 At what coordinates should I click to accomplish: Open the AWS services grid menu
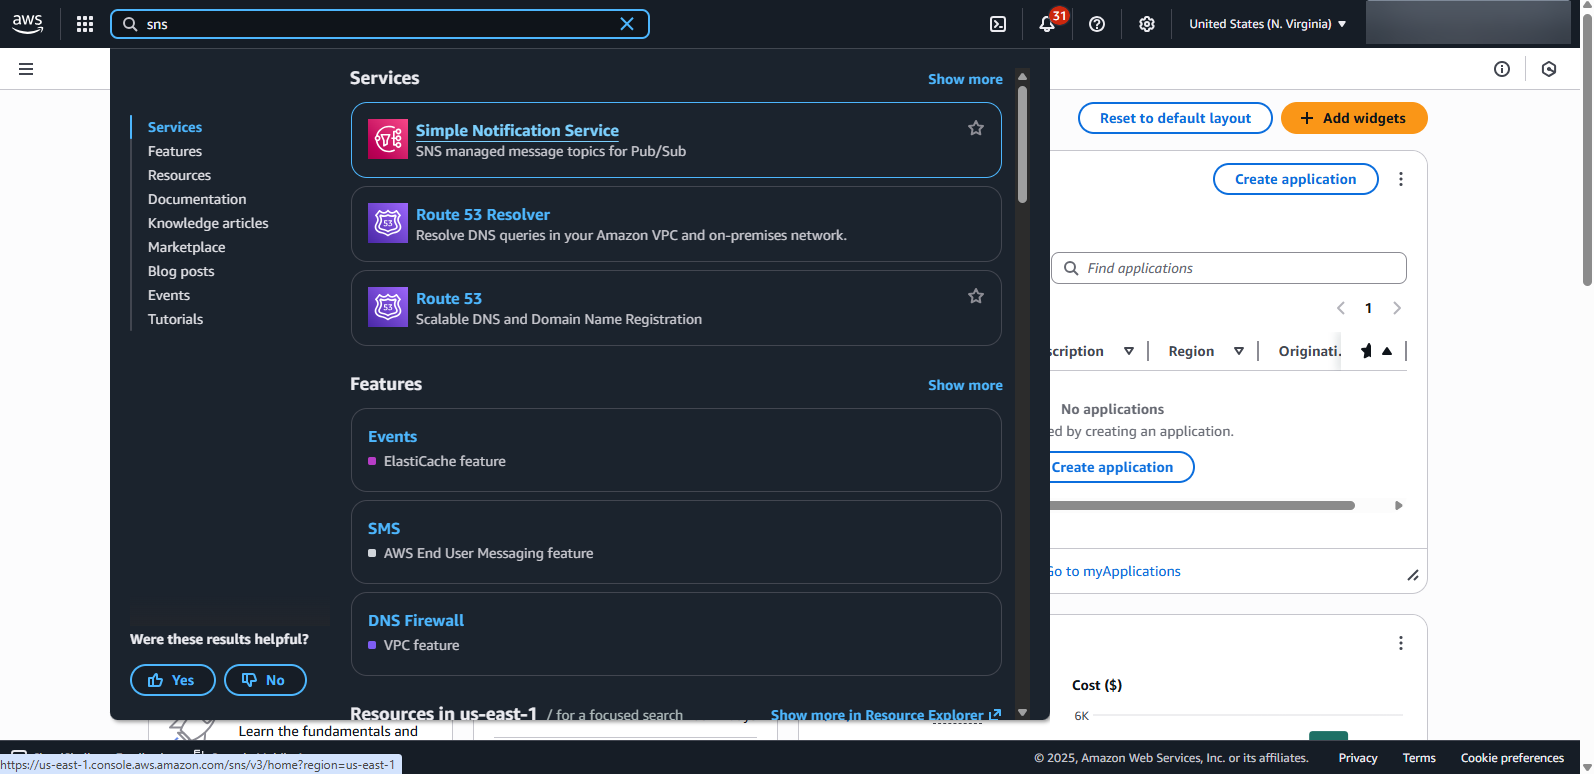(85, 24)
